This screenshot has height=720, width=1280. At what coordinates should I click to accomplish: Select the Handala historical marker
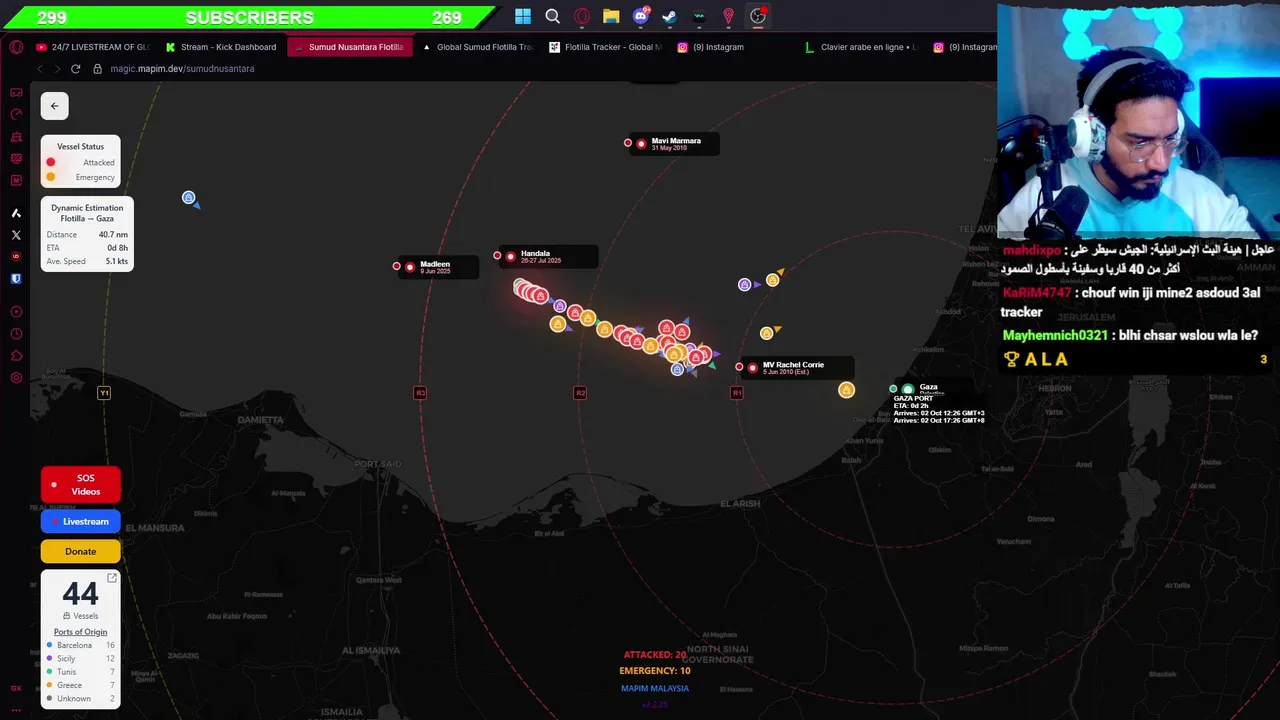[511, 257]
